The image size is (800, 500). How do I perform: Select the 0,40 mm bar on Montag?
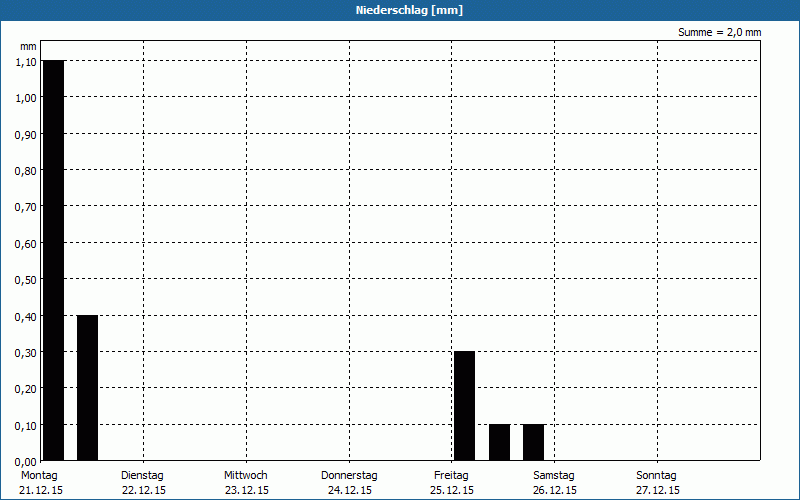[x=87, y=388]
